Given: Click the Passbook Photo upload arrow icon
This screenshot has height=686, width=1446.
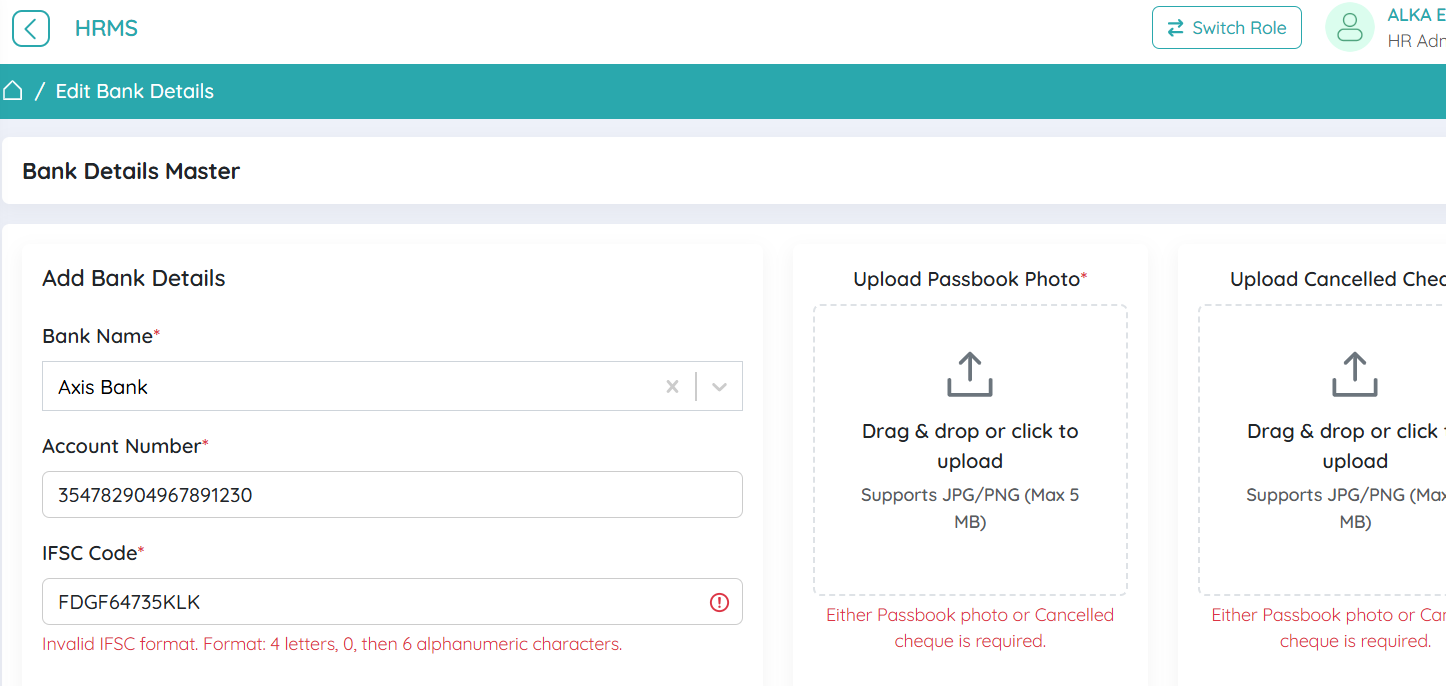Looking at the screenshot, I should pos(969,375).
